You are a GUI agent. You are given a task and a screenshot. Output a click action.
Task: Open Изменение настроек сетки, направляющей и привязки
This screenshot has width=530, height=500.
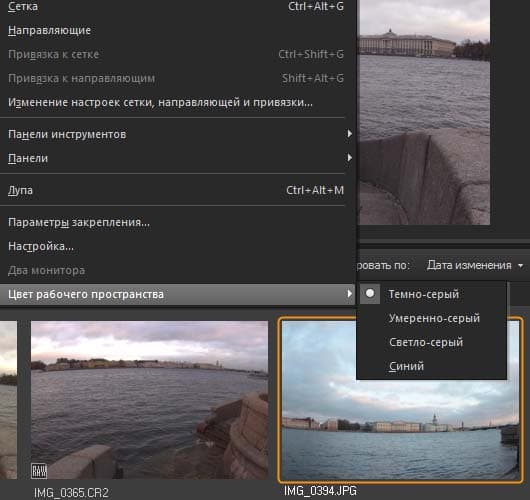pyautogui.click(x=176, y=102)
